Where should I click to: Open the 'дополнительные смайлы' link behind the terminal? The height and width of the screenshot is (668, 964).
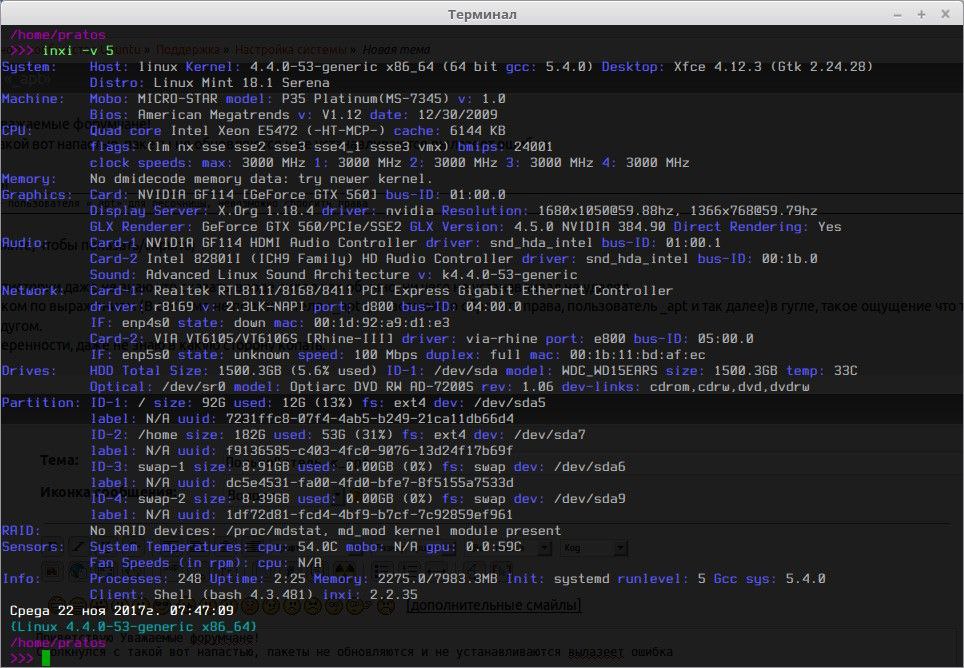494,605
